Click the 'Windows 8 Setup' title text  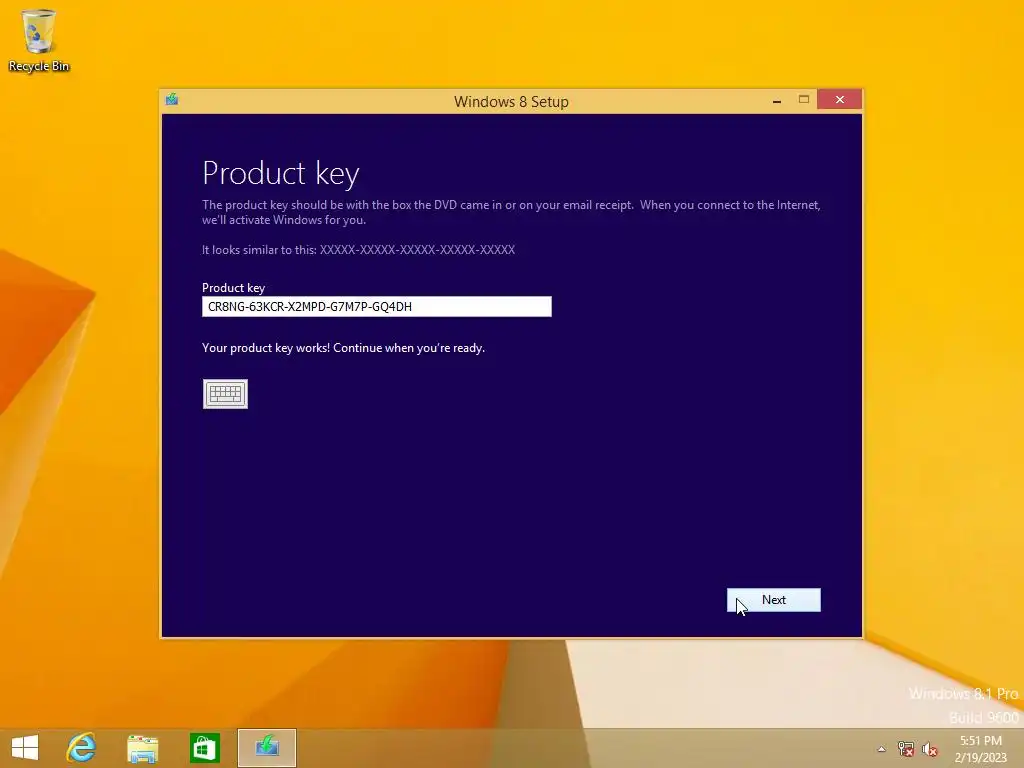coord(511,102)
